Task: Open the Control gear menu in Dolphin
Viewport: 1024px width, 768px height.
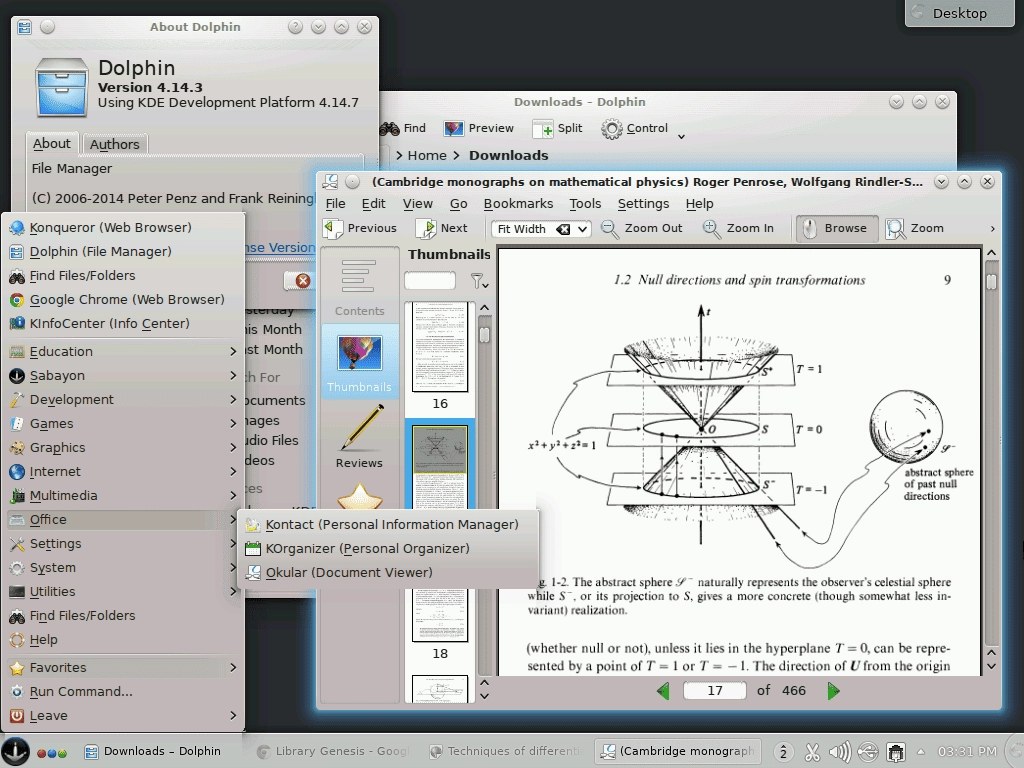Action: click(643, 129)
